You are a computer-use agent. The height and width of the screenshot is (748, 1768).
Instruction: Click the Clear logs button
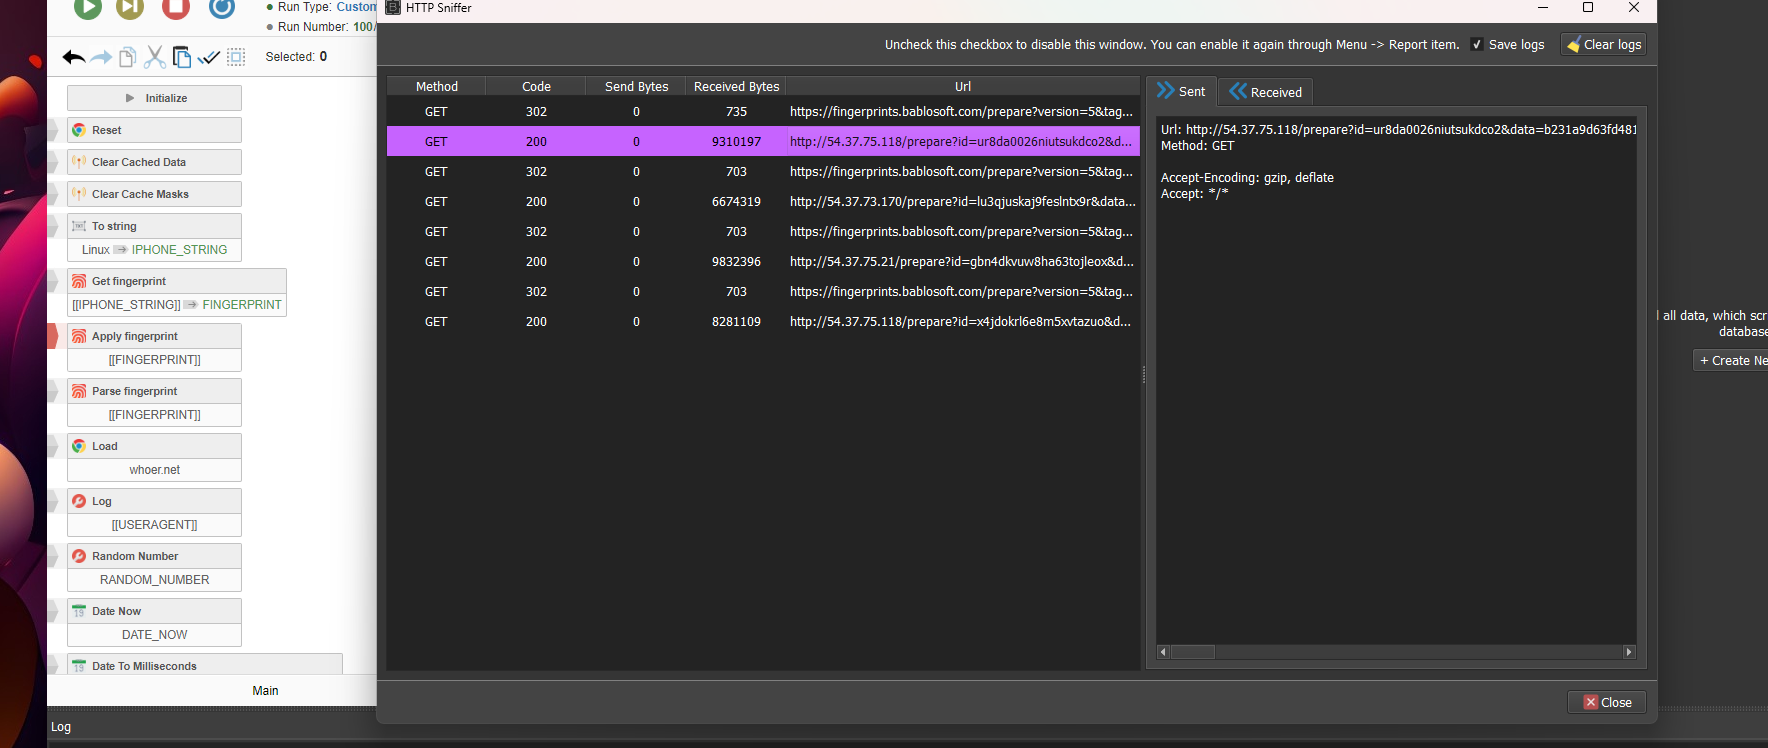point(1603,45)
